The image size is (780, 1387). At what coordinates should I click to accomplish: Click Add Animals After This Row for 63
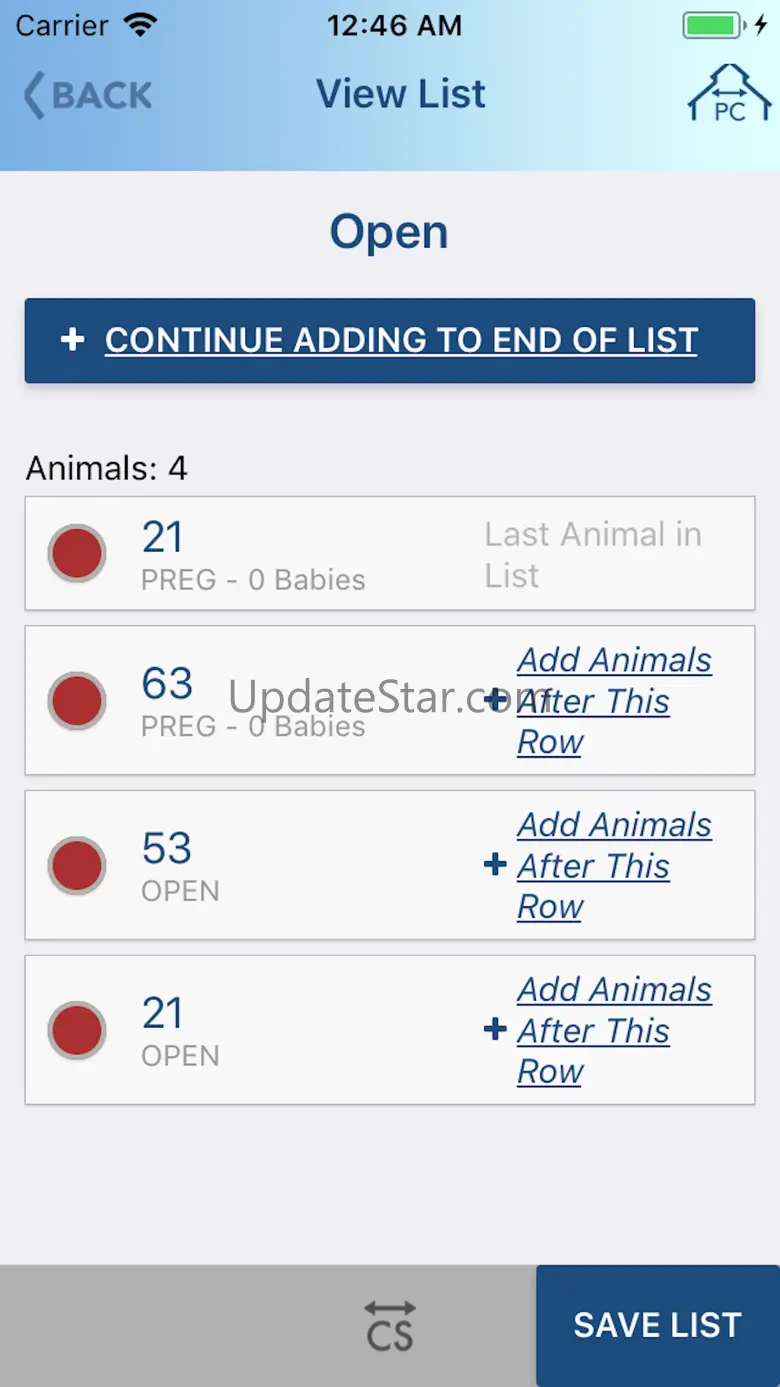click(613, 700)
